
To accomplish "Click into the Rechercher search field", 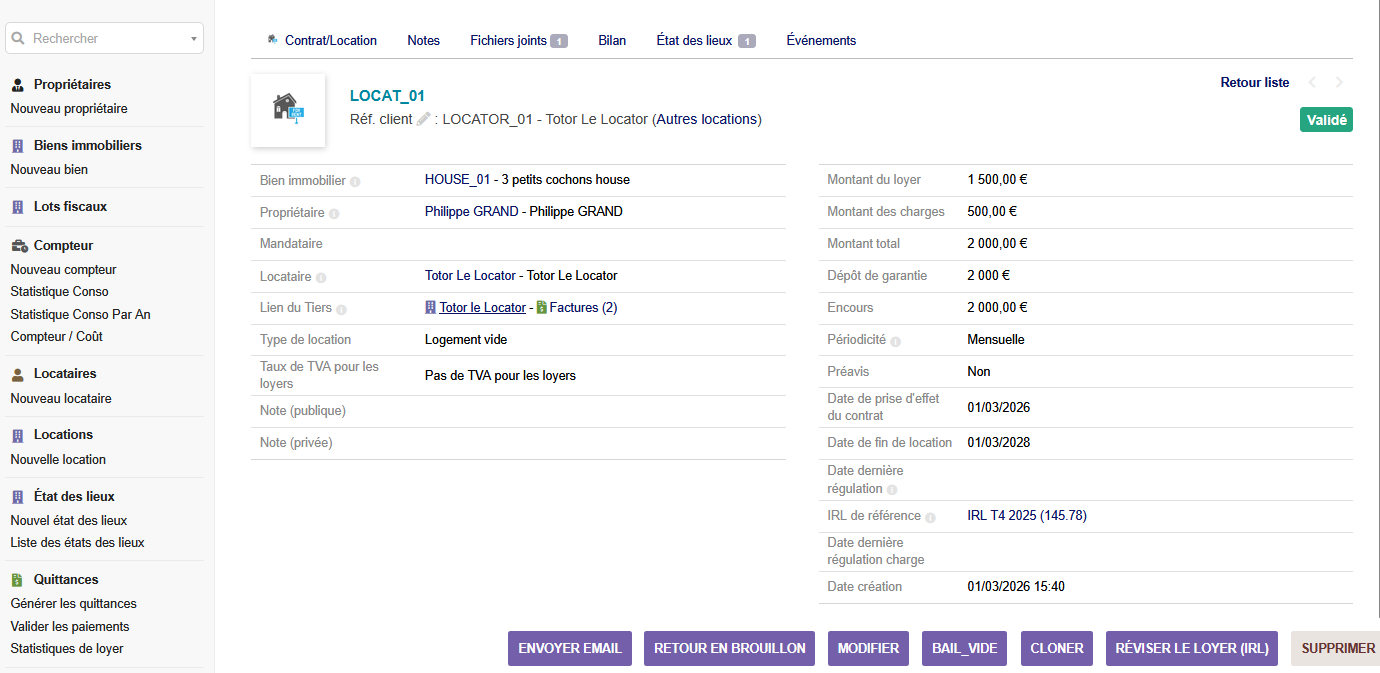I will tap(100, 39).
